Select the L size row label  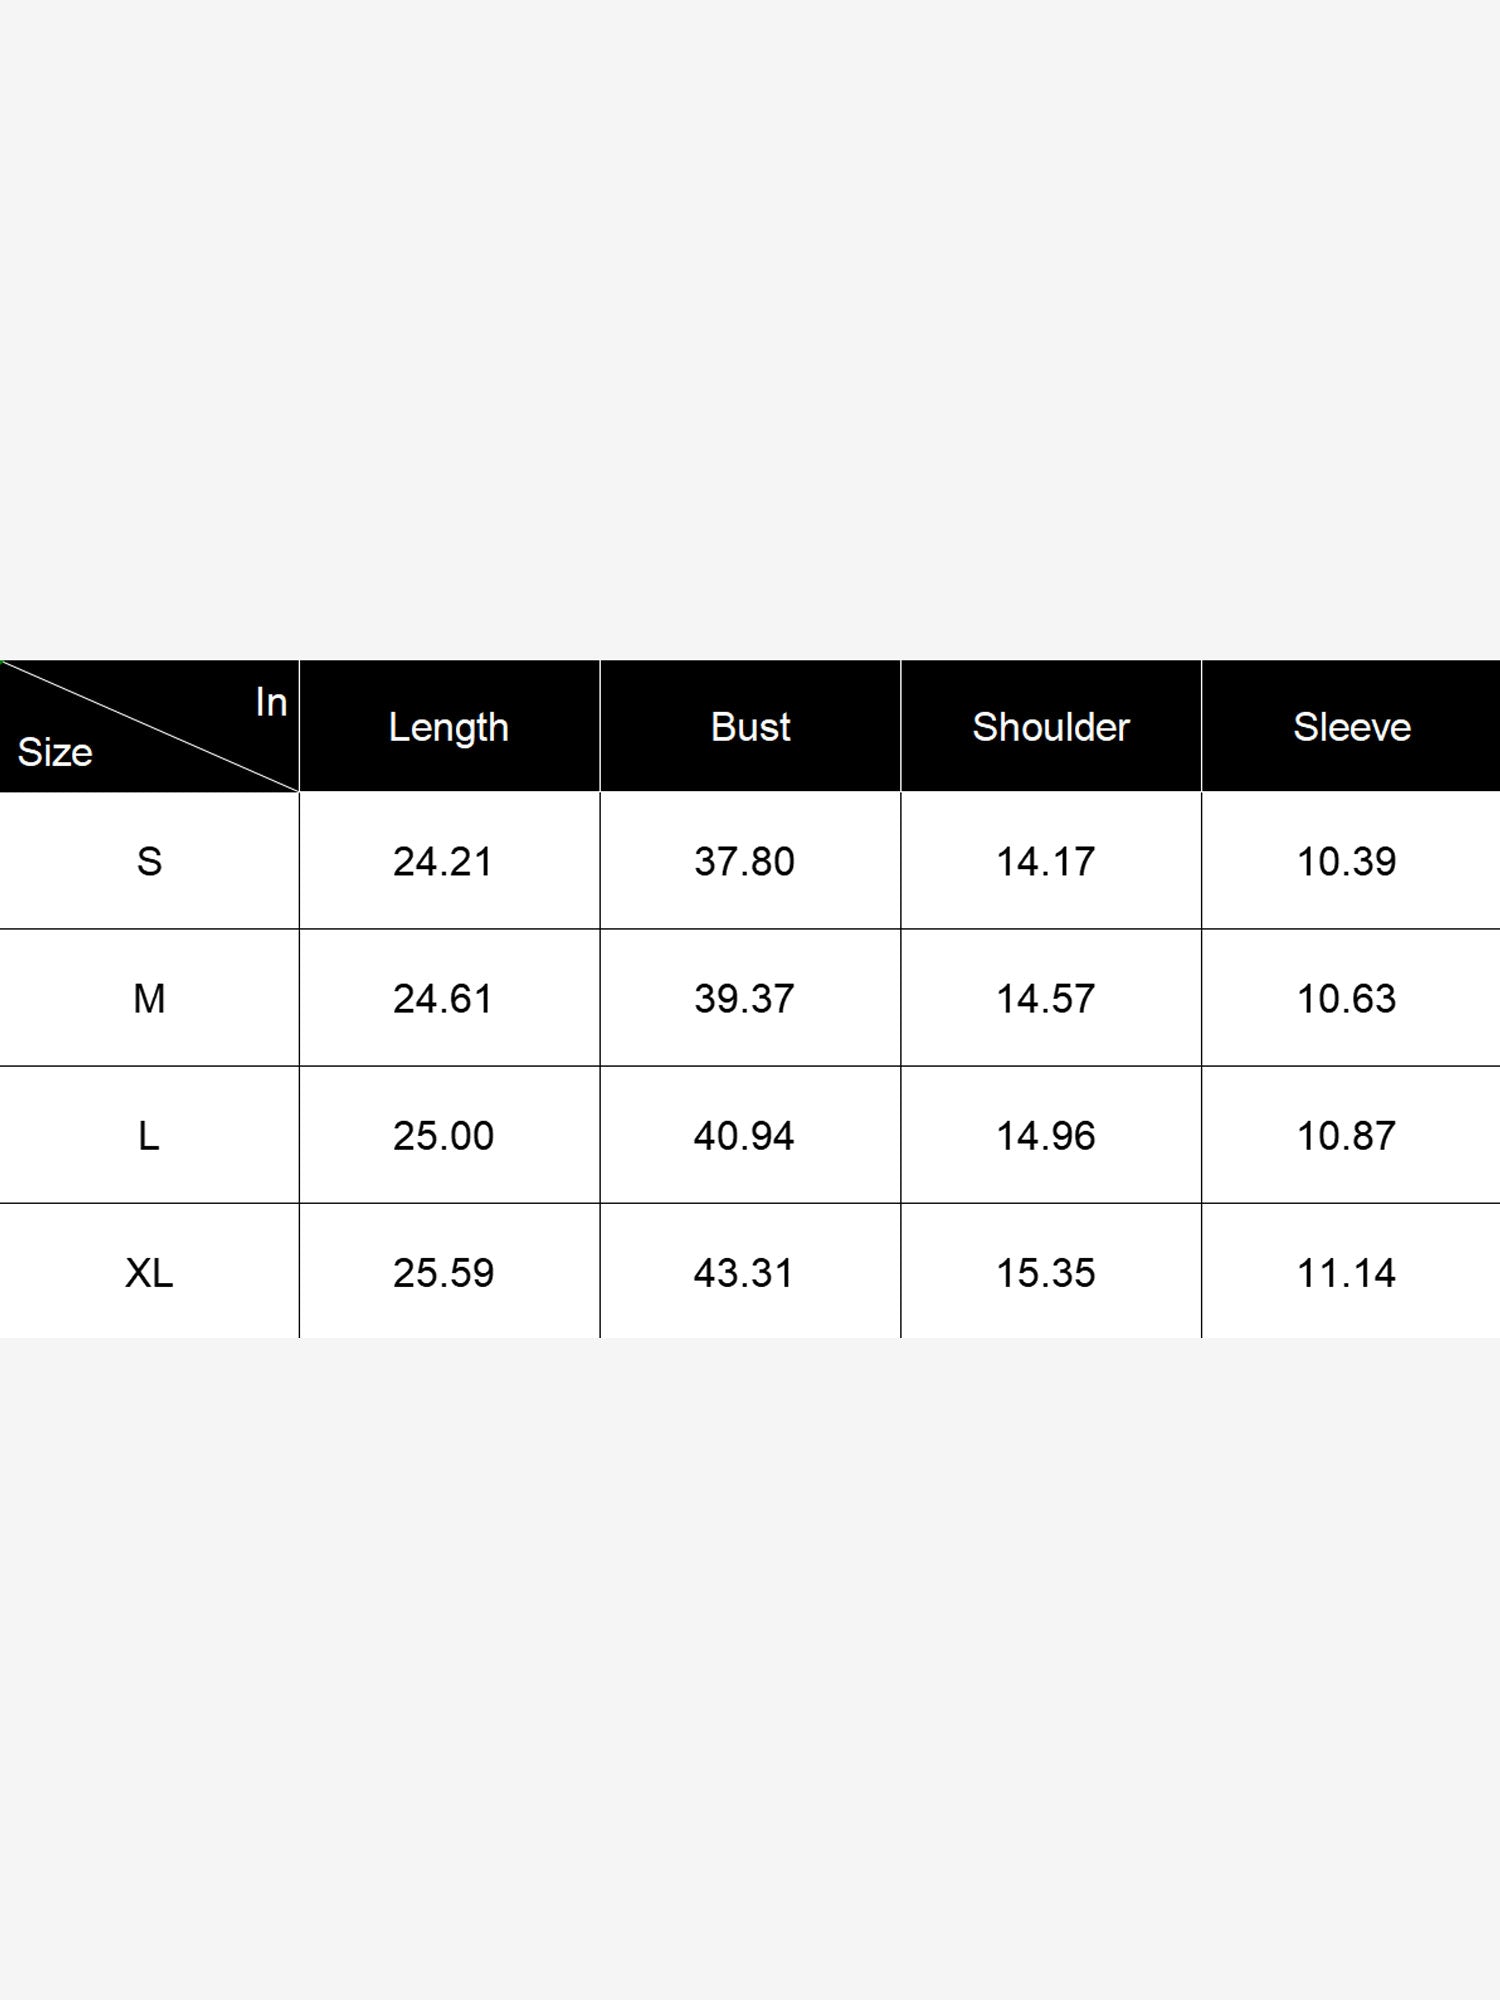[x=149, y=1136]
